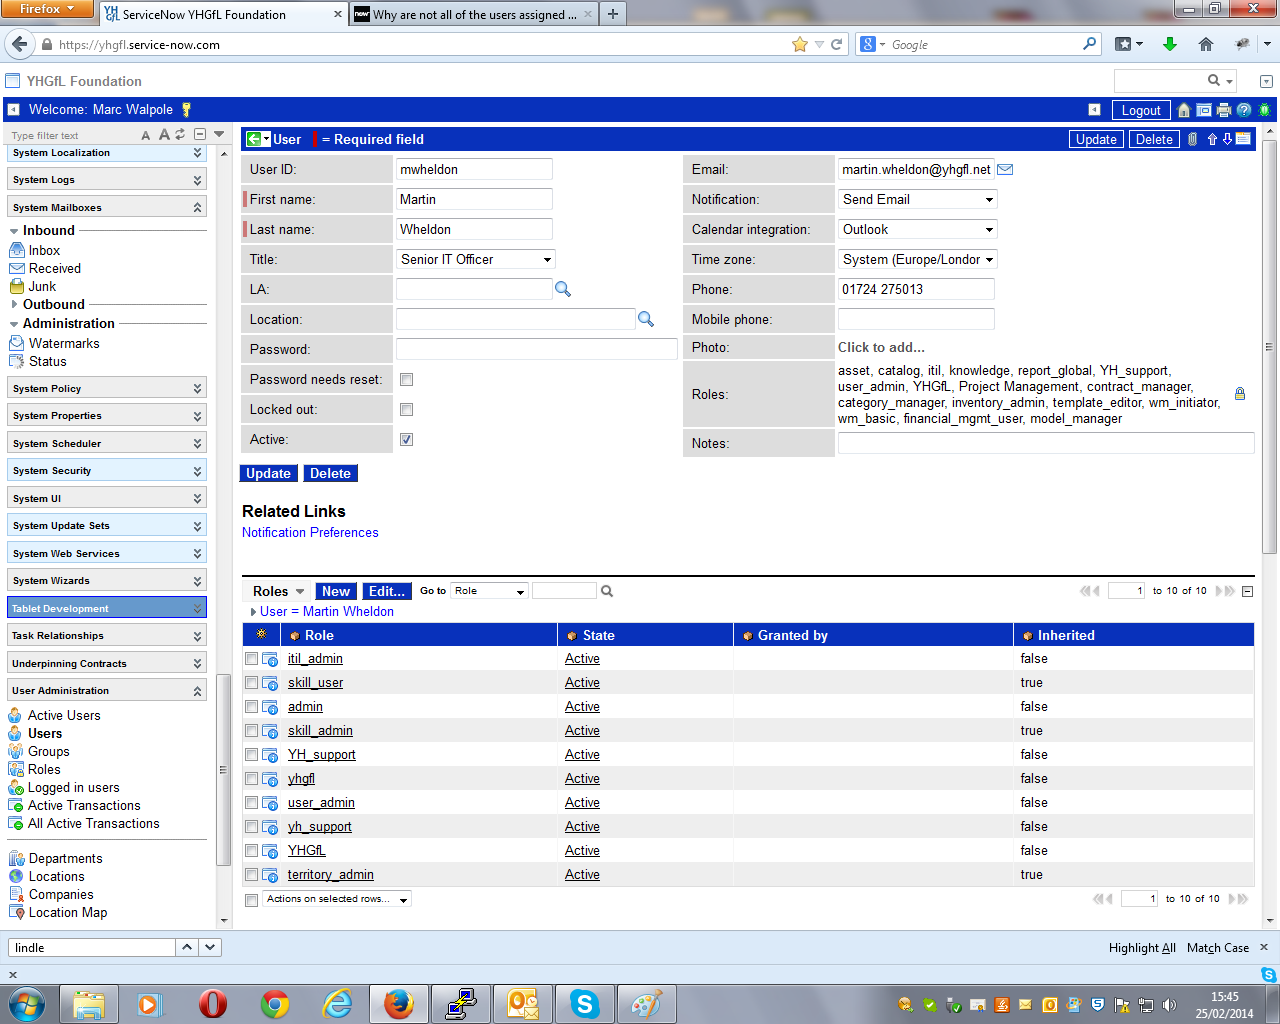Switch to the 'Why are not all of the users' tab
1280x1024 pixels.
[475, 14]
